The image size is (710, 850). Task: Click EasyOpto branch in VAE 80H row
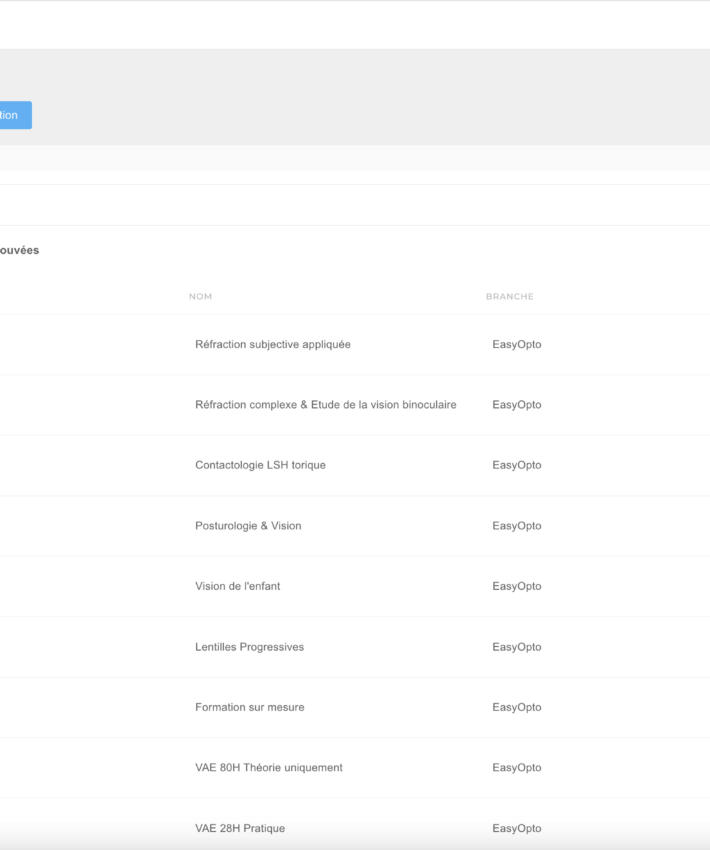click(x=517, y=768)
